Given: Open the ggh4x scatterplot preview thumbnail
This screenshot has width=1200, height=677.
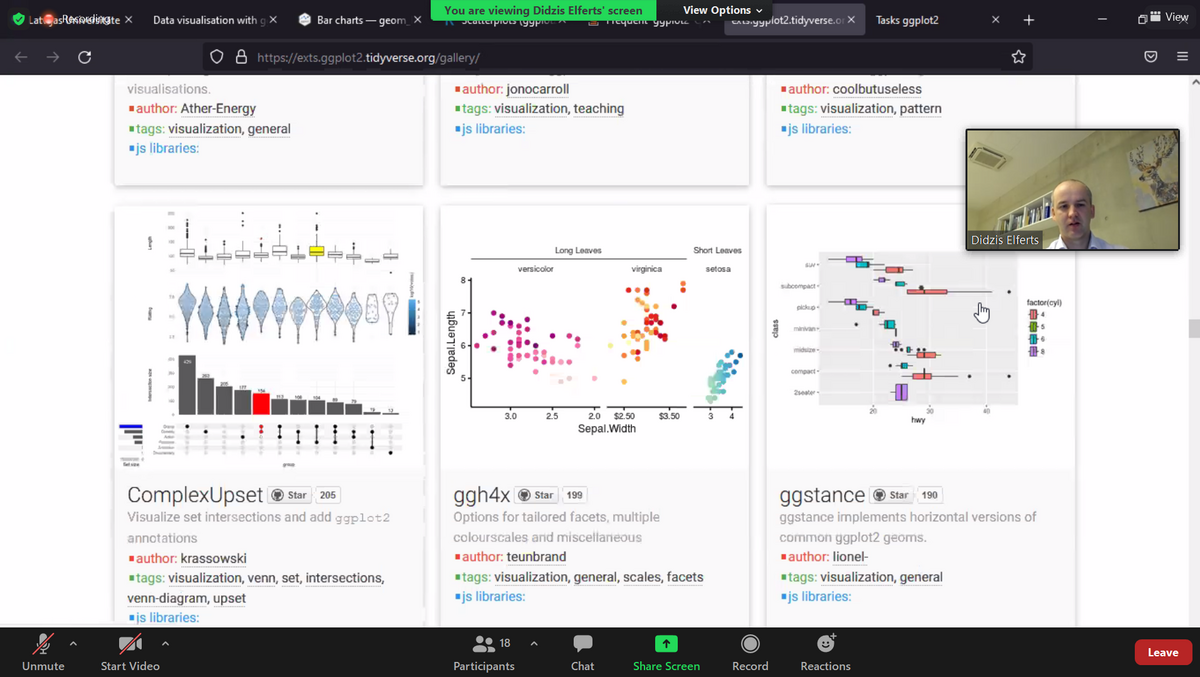Looking at the screenshot, I should [x=595, y=338].
